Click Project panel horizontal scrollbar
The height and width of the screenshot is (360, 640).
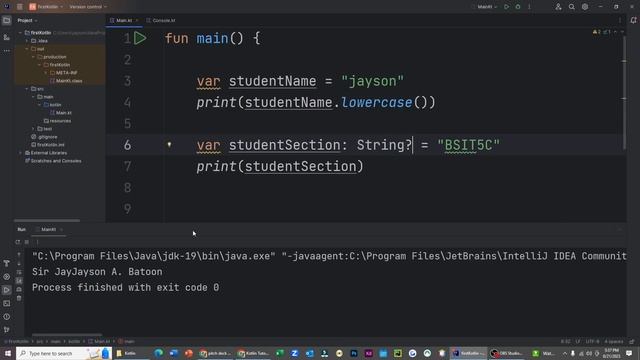pyautogui.click(x=47, y=221)
